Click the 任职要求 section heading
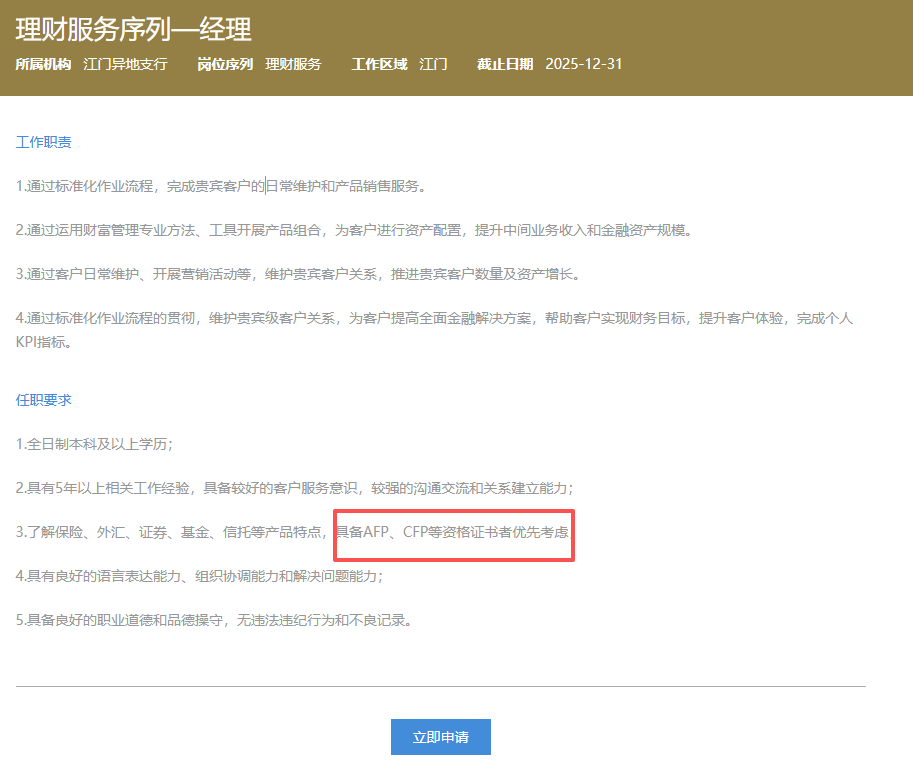Image resolution: width=913 pixels, height=761 pixels. pyautogui.click(x=44, y=400)
